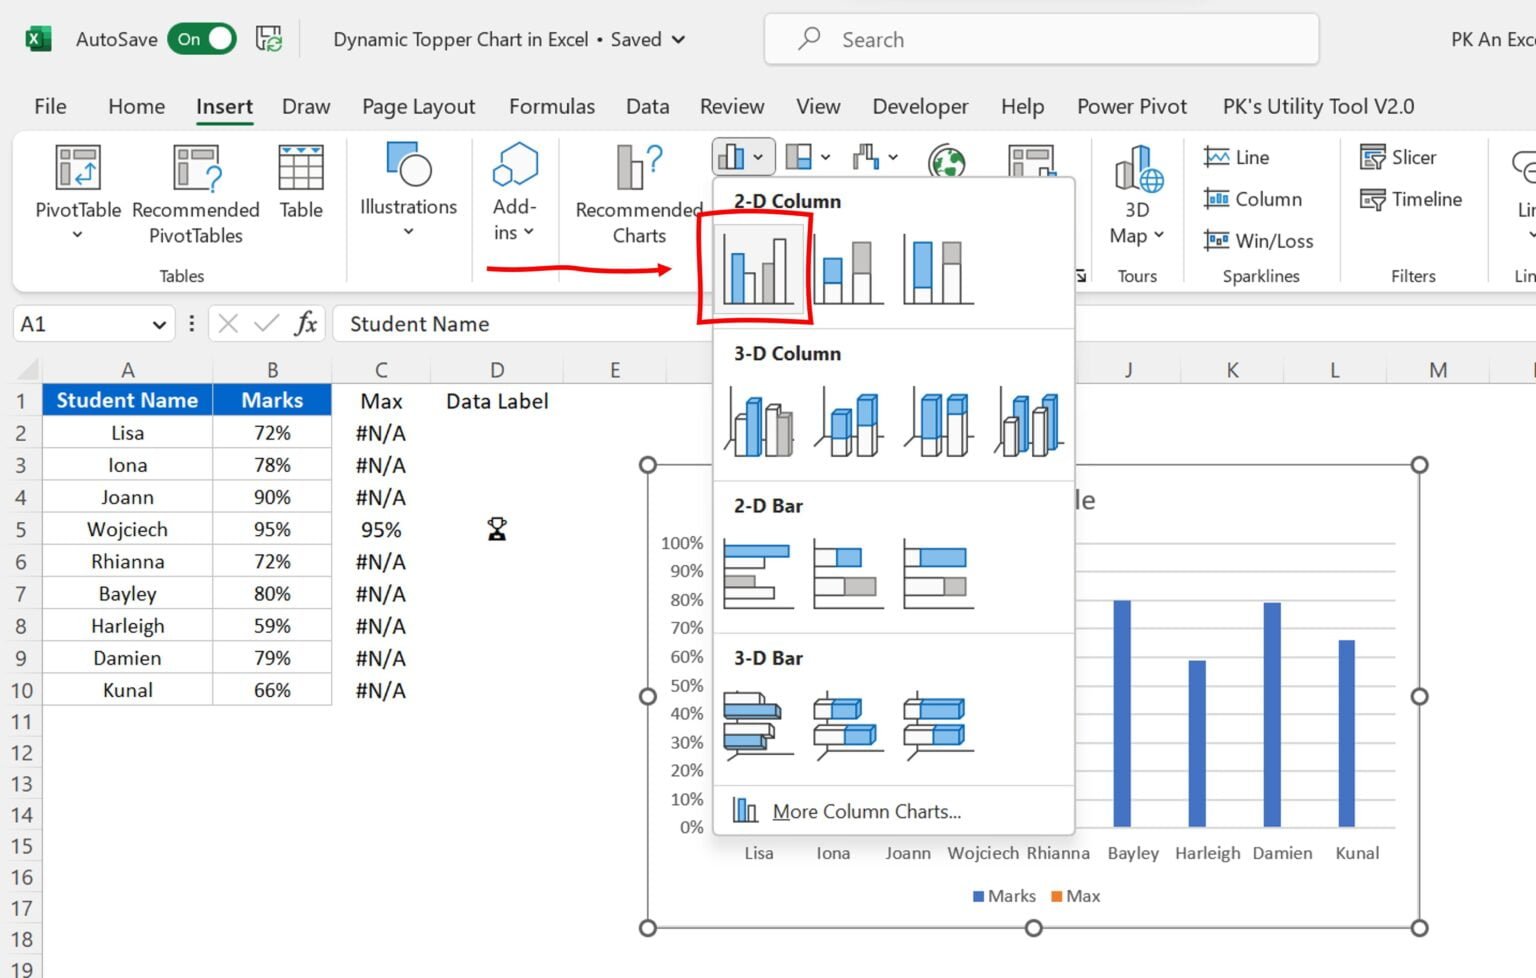Click Recommended Charts
The width and height of the screenshot is (1536, 978).
tap(637, 195)
